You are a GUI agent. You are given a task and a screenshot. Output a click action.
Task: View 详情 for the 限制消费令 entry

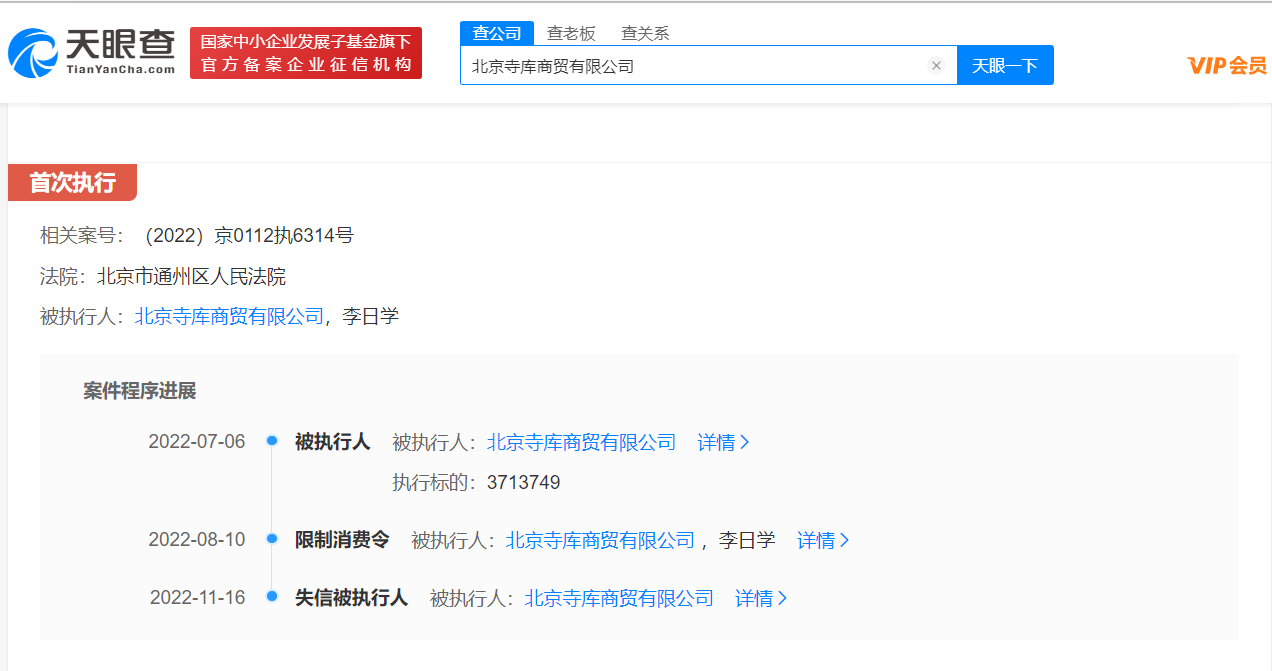(823, 540)
